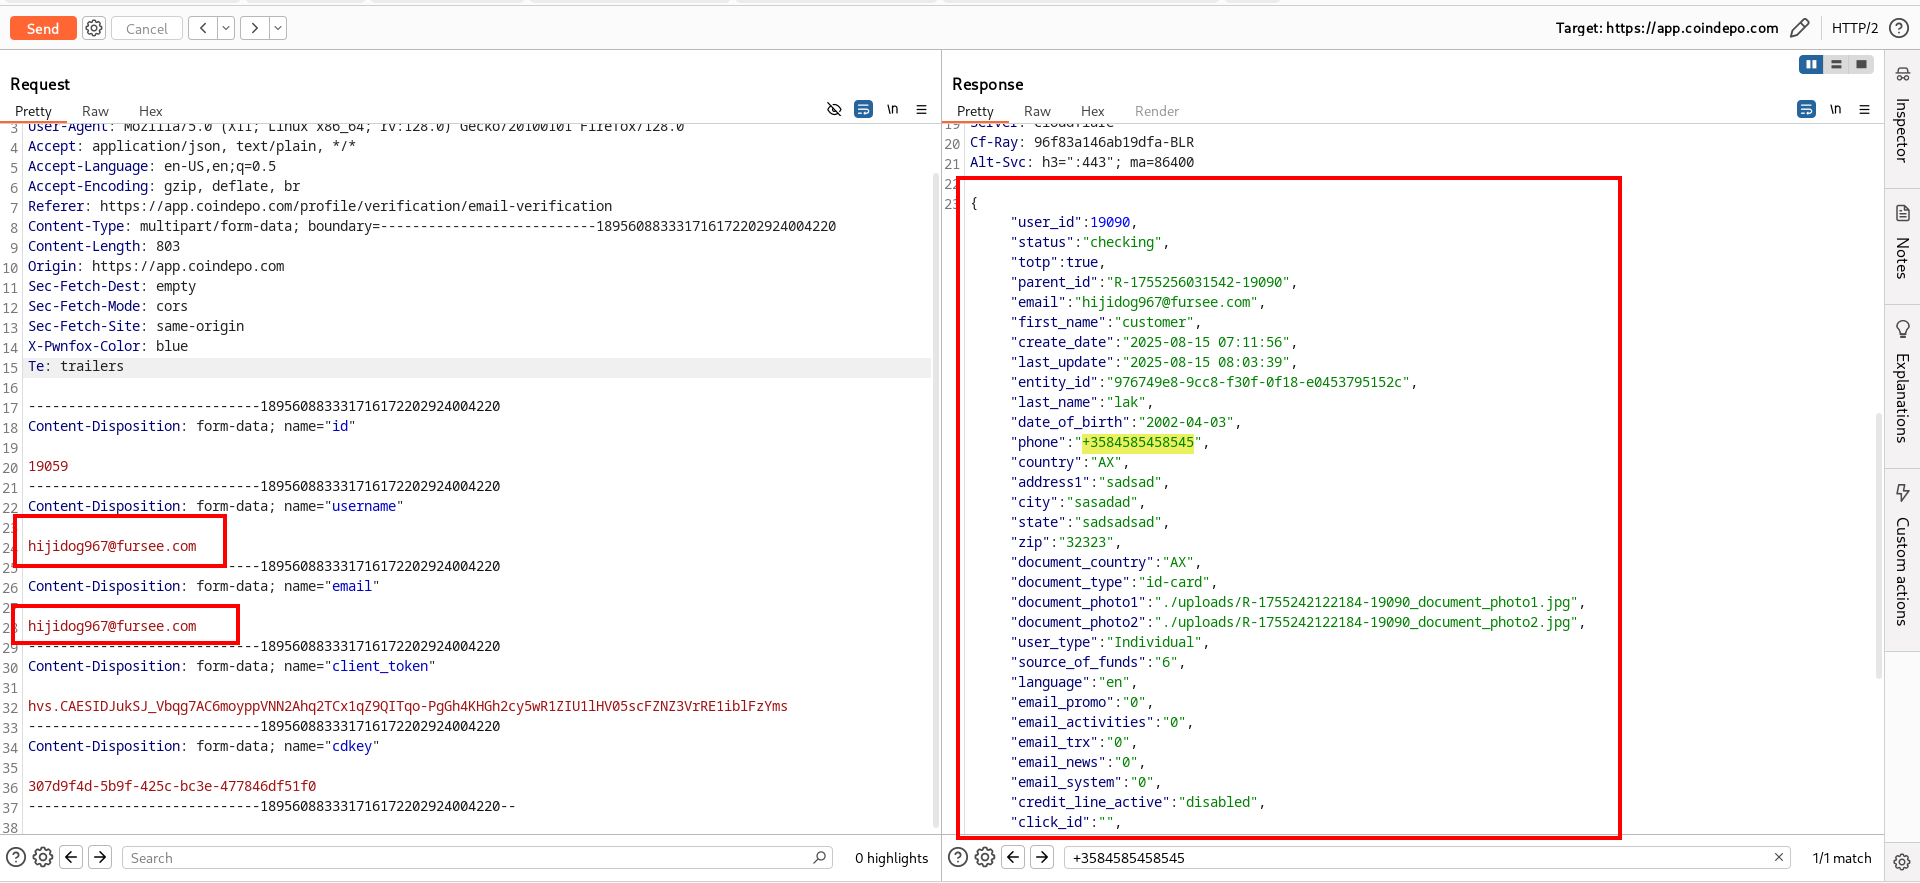1920x883 pixels.
Task: Jump to next match in Response search
Action: click(x=1042, y=857)
